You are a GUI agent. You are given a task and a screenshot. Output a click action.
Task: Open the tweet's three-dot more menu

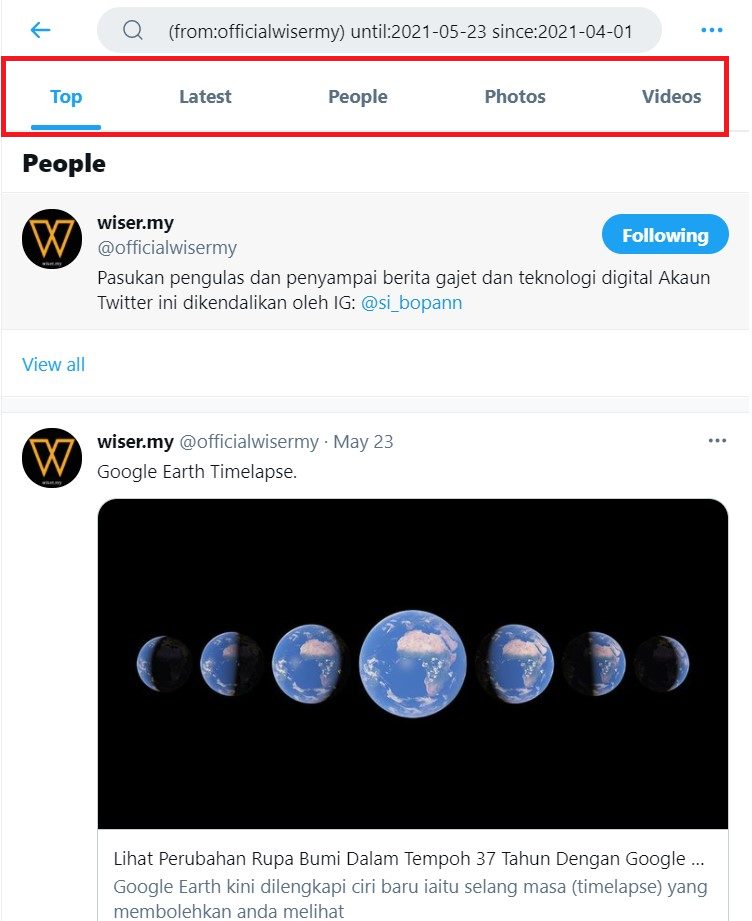tap(717, 441)
